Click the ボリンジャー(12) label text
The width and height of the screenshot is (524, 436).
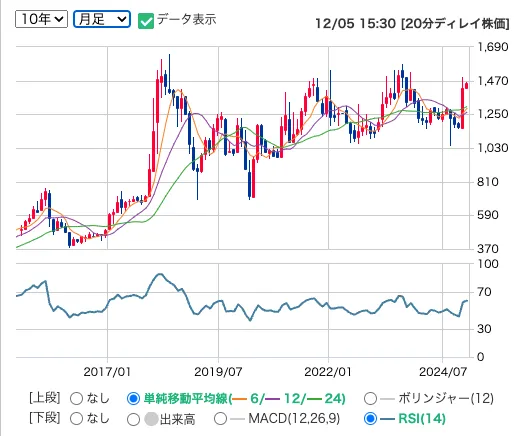click(446, 399)
